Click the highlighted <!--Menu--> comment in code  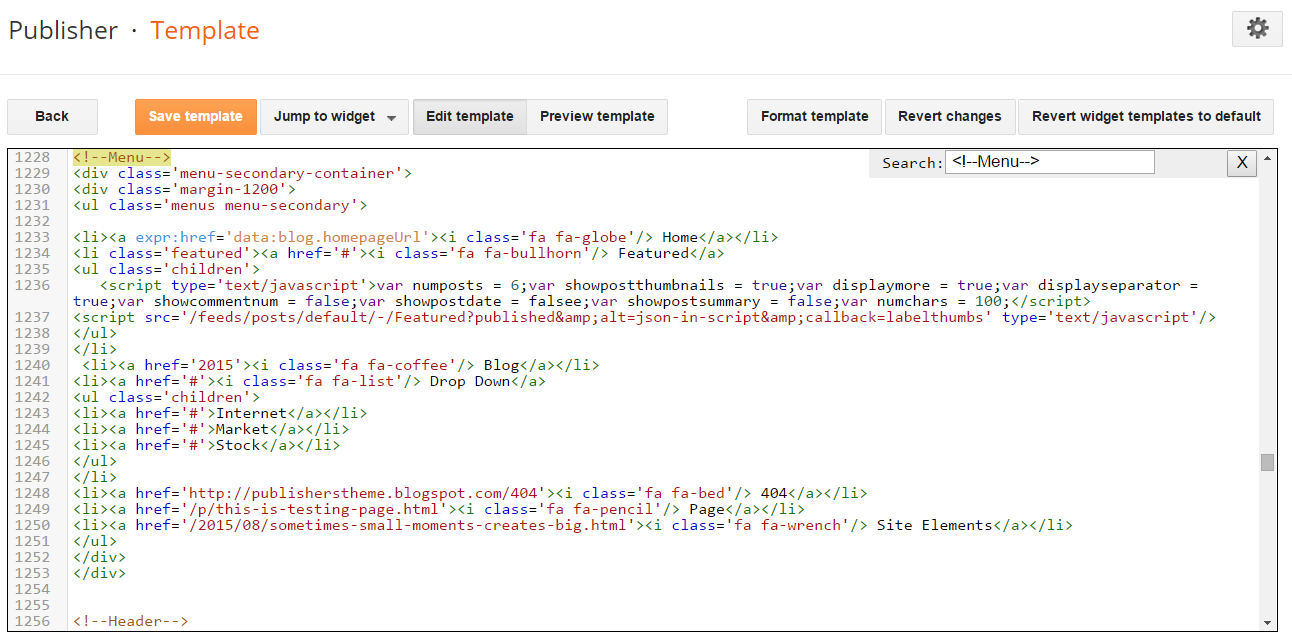pyautogui.click(x=122, y=157)
